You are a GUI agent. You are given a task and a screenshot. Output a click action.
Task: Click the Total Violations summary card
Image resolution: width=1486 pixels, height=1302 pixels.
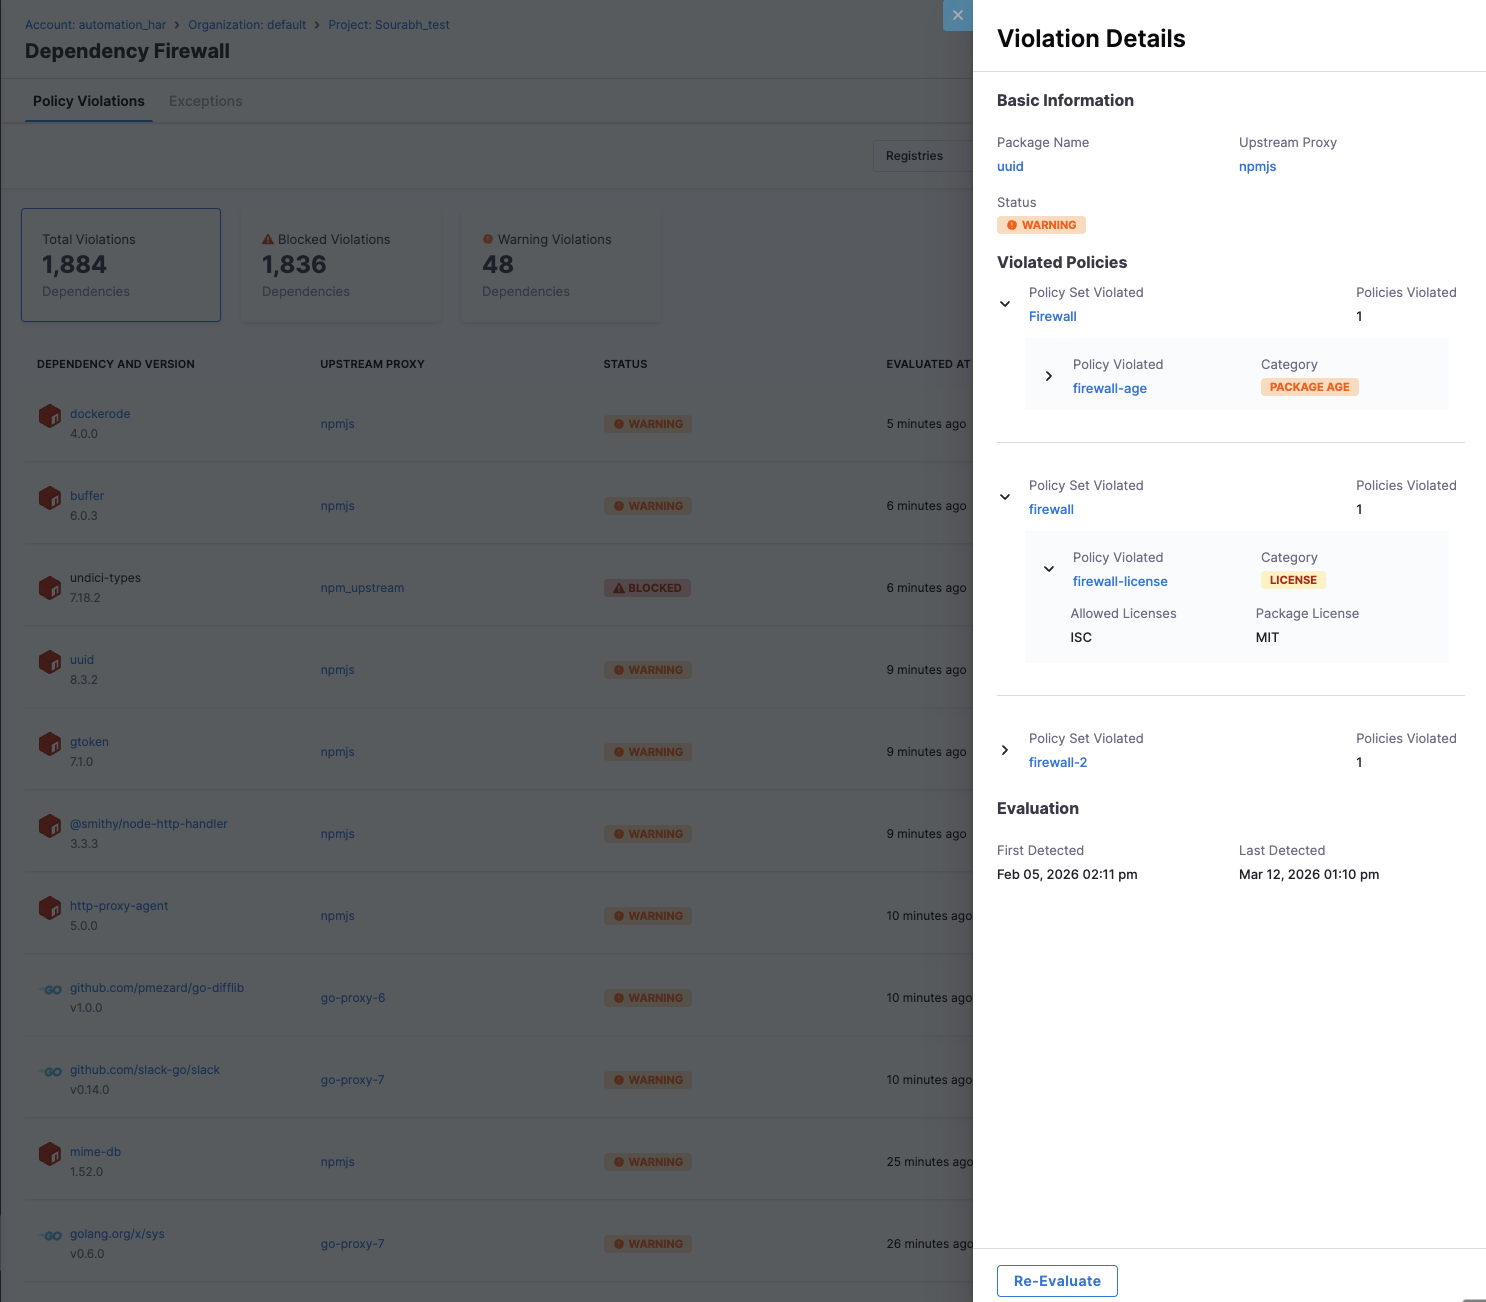(x=120, y=264)
